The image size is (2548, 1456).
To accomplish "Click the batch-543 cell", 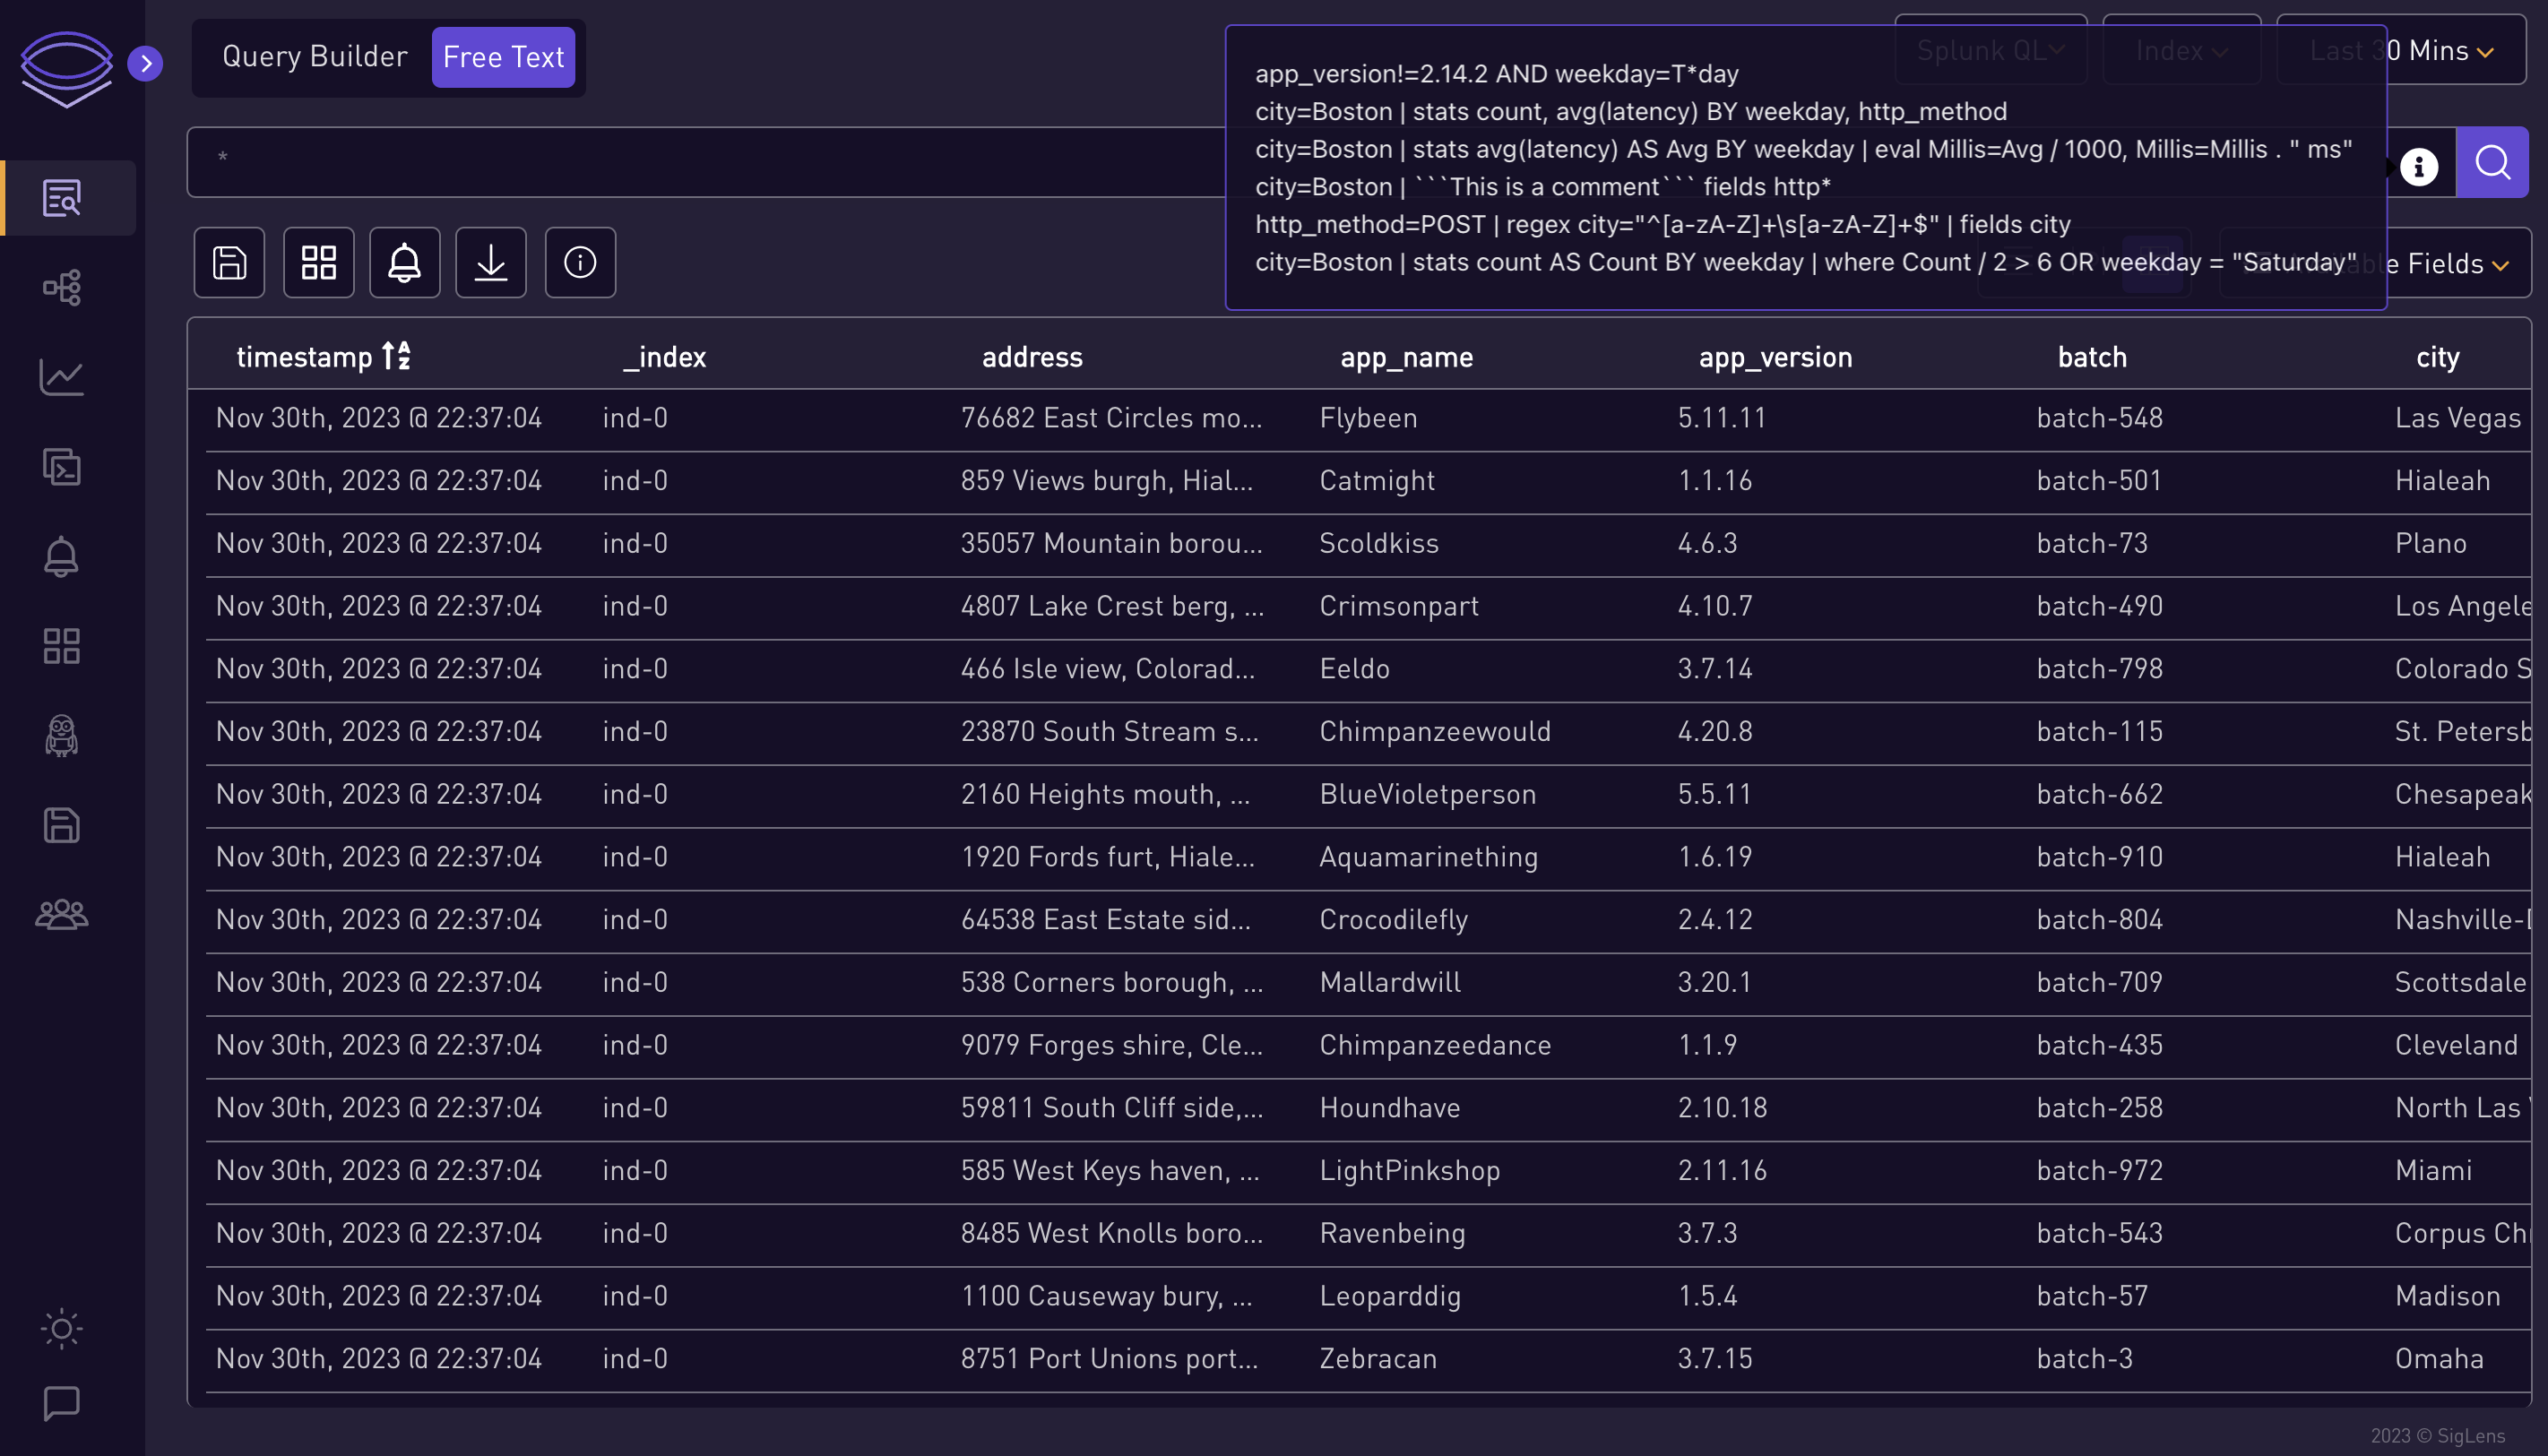I will pos(2100,1234).
